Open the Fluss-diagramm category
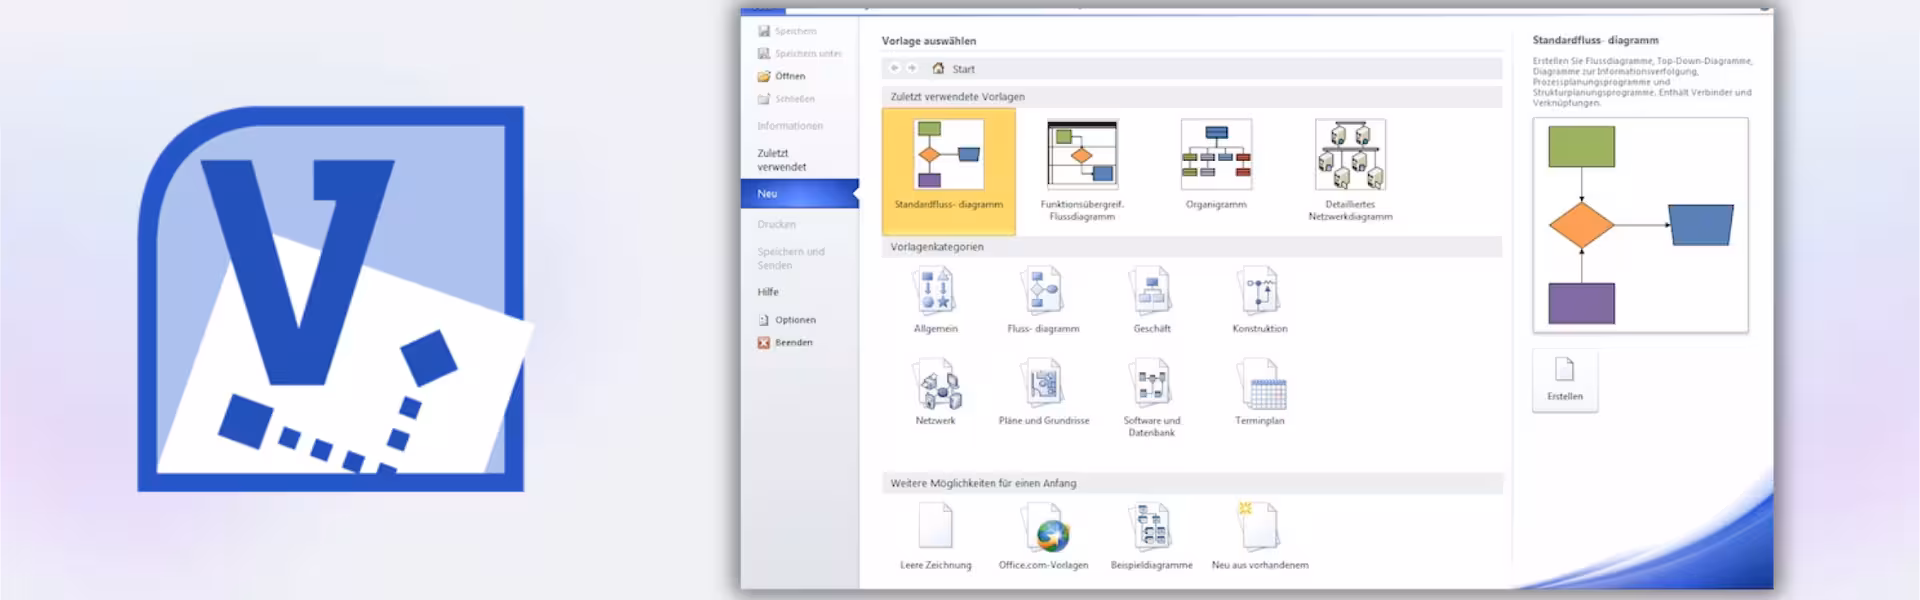This screenshot has height=600, width=1920. (1043, 300)
